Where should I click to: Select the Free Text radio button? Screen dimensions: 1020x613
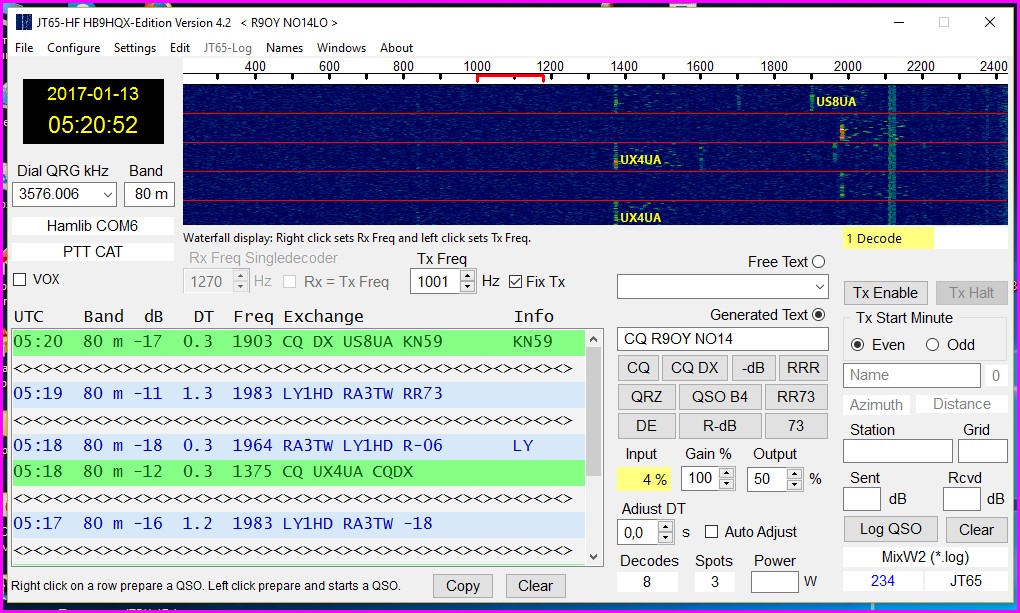click(x=819, y=262)
